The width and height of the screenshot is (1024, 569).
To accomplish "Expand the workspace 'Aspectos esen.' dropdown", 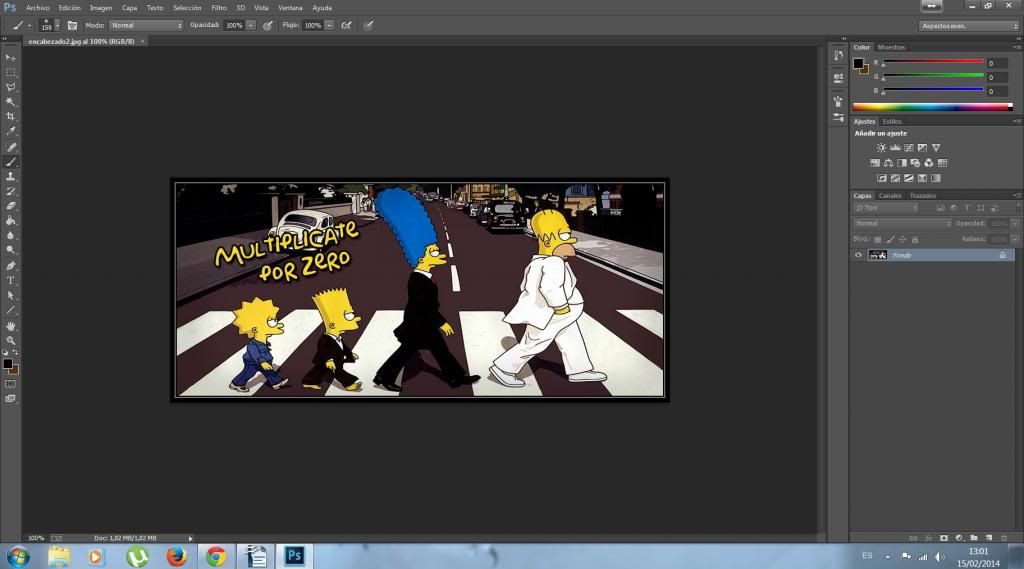I will (968, 26).
